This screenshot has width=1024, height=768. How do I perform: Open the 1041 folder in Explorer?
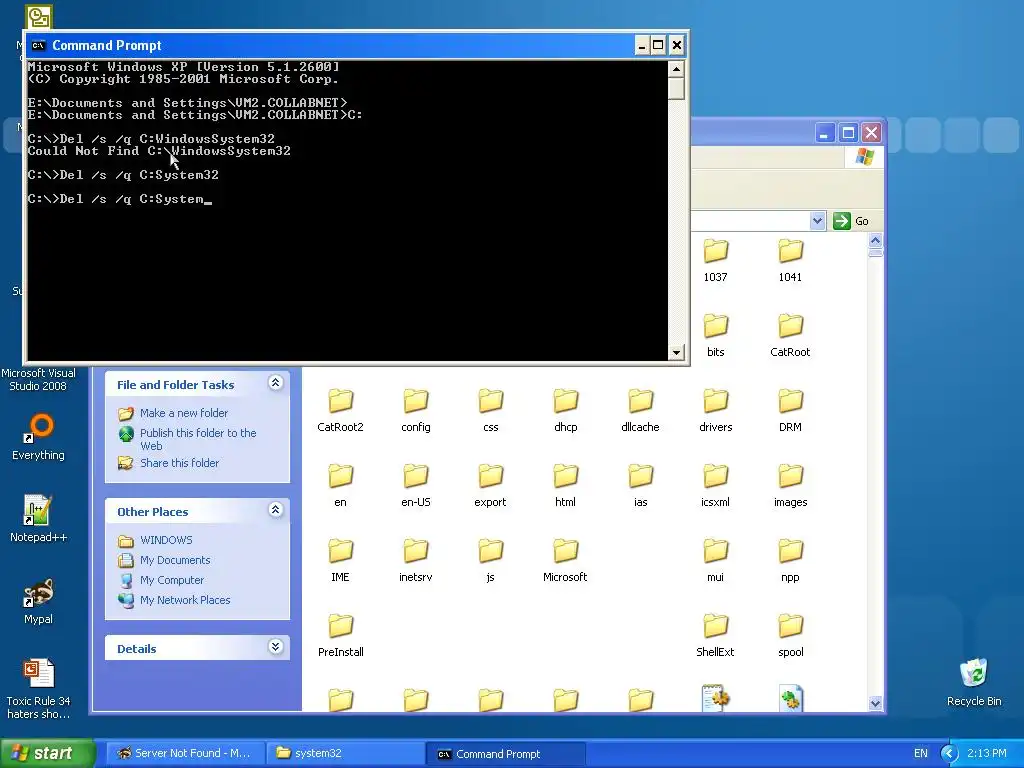point(790,261)
